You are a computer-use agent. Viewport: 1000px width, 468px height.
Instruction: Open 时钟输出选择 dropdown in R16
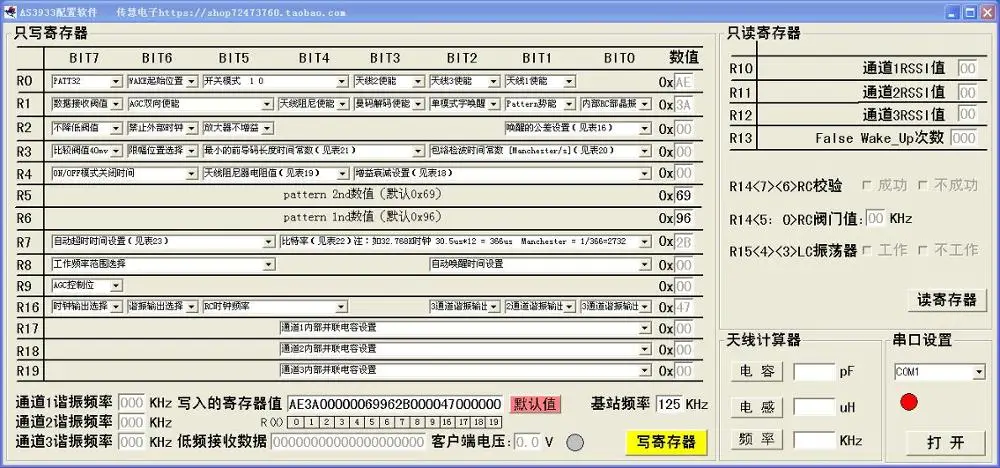[x=87, y=307]
